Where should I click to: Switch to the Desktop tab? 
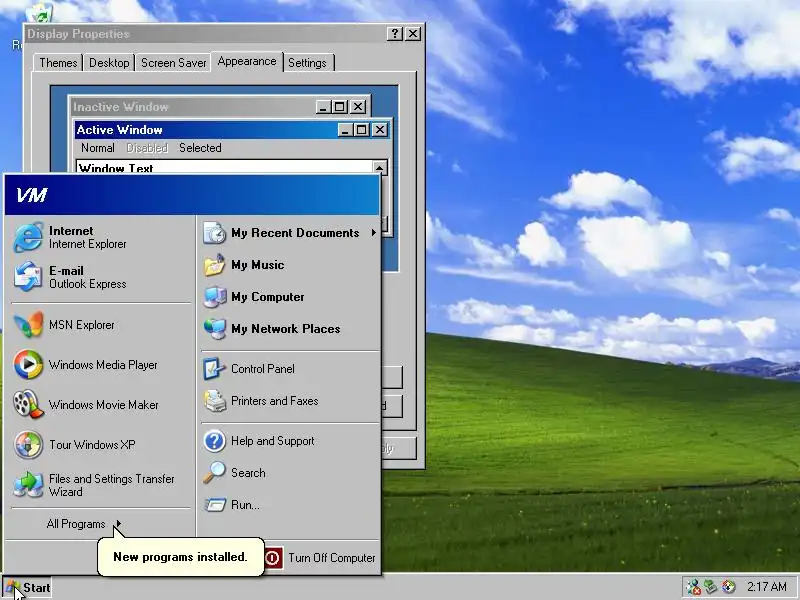coord(109,63)
